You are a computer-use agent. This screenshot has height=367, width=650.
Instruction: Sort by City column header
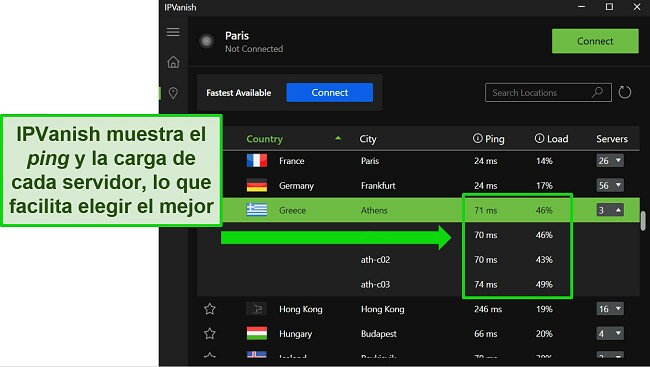click(368, 139)
